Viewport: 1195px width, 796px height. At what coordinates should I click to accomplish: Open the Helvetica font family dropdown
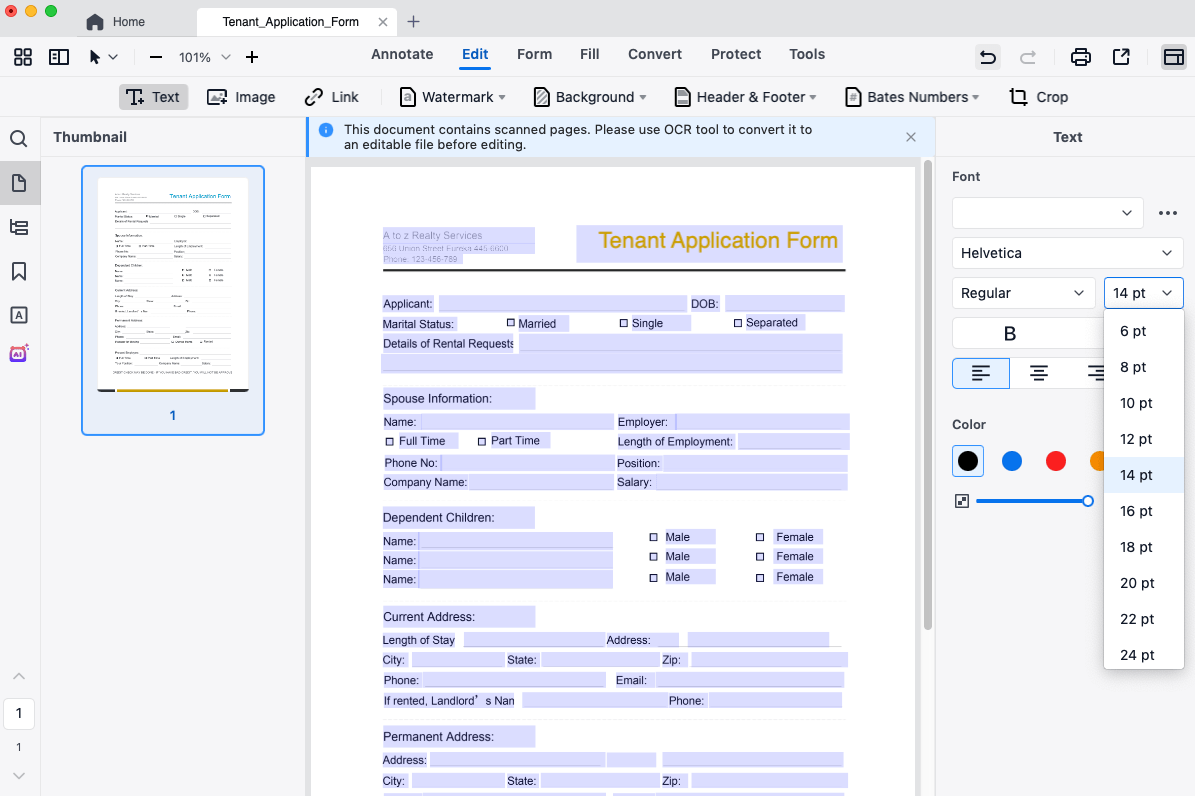point(1067,253)
